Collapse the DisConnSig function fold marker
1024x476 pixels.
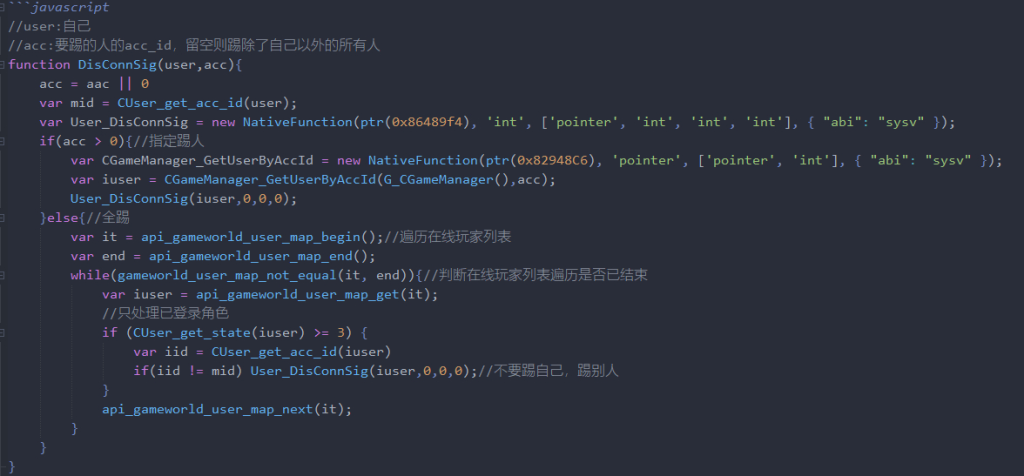(3, 65)
